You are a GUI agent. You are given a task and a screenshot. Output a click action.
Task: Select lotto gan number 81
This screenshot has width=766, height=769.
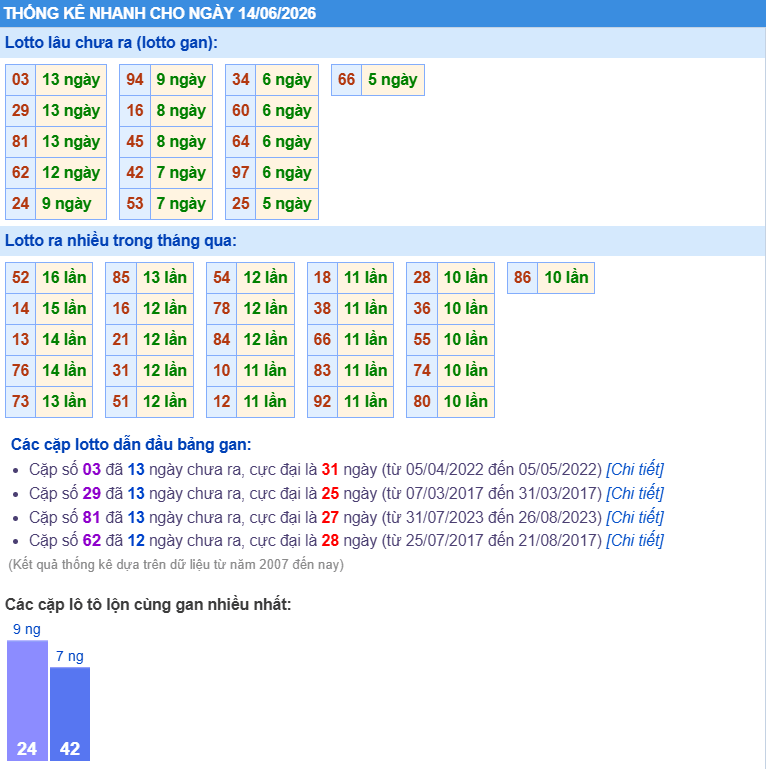click(x=21, y=141)
